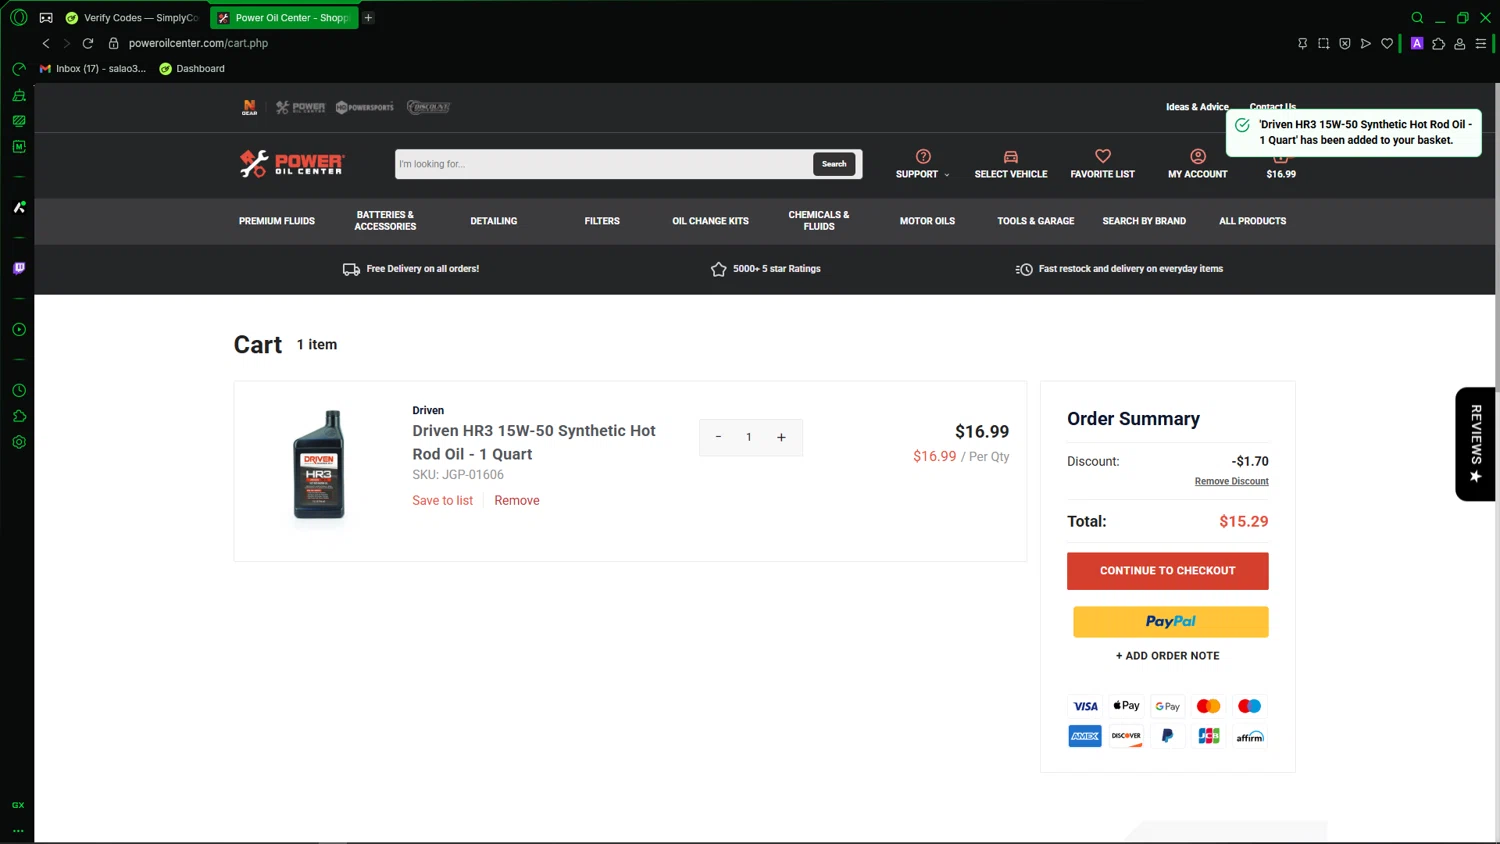Open Extensions cube icon in sidebar
Image resolution: width=1500 pixels, height=844 pixels.
(18, 416)
